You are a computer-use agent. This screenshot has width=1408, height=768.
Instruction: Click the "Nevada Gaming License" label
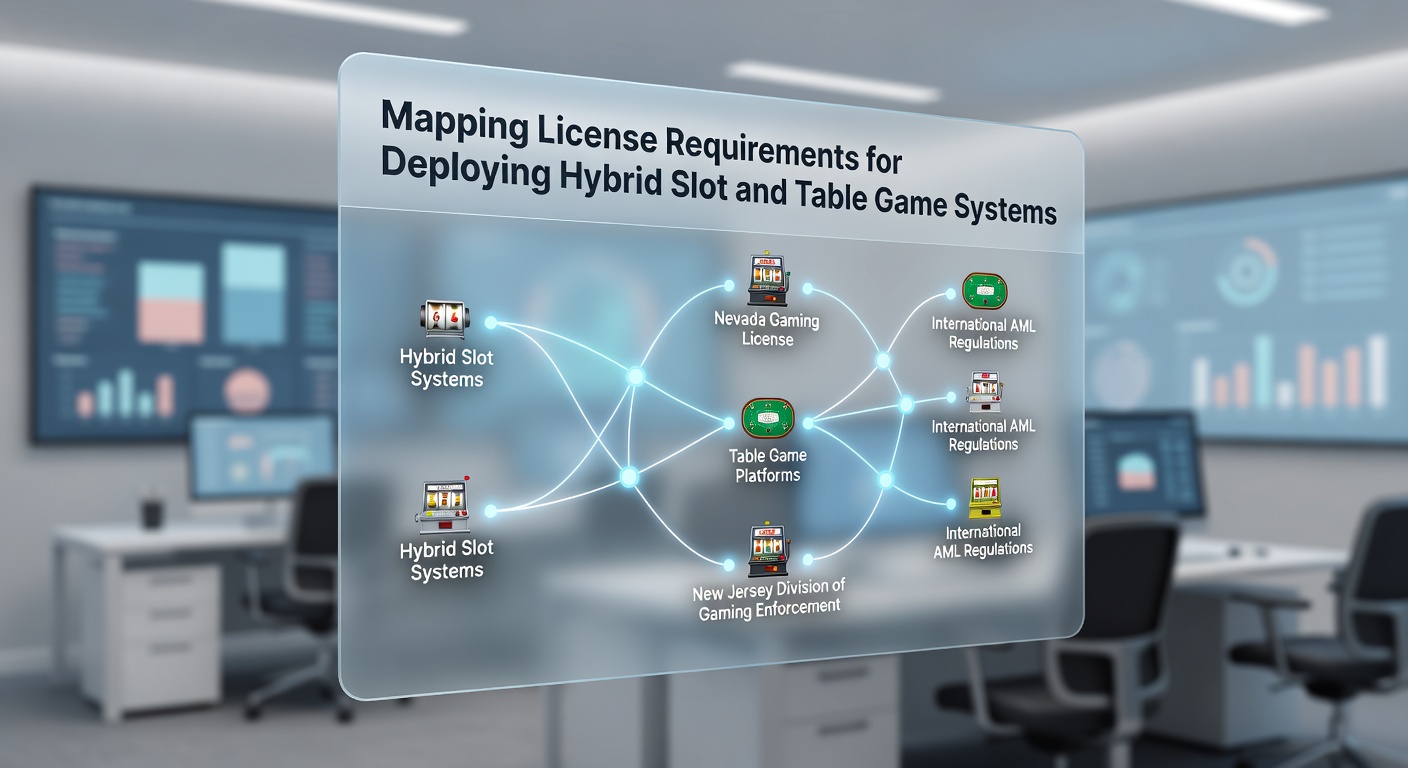(x=768, y=330)
